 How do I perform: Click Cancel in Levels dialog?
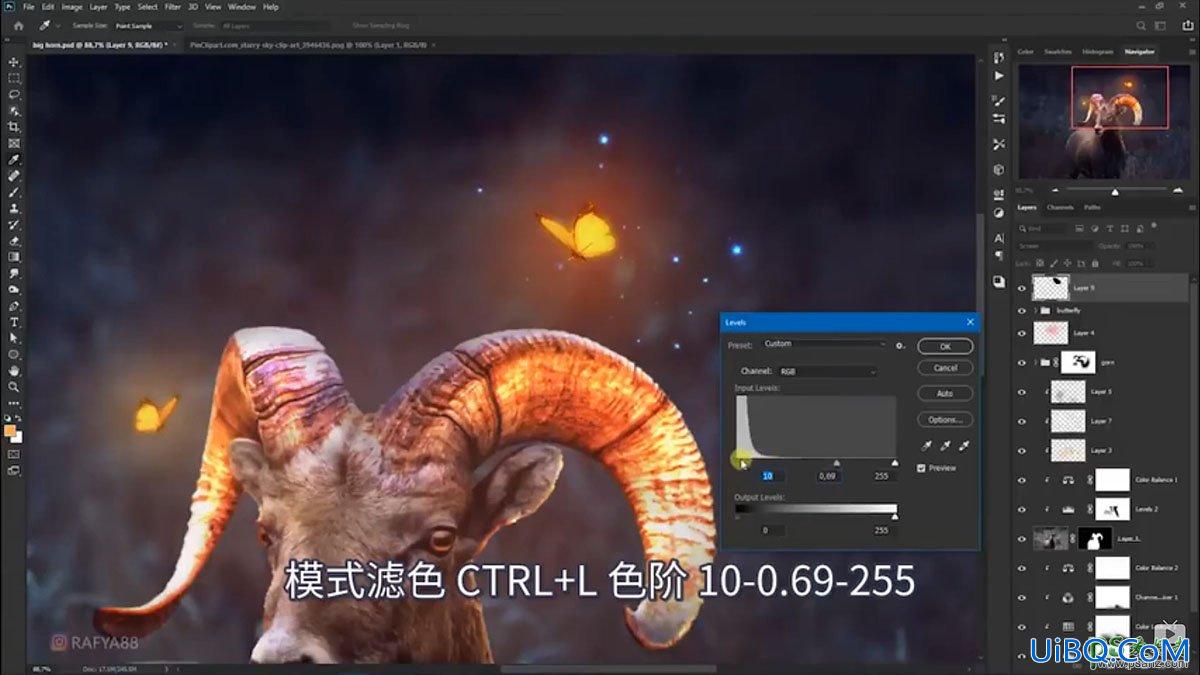945,368
